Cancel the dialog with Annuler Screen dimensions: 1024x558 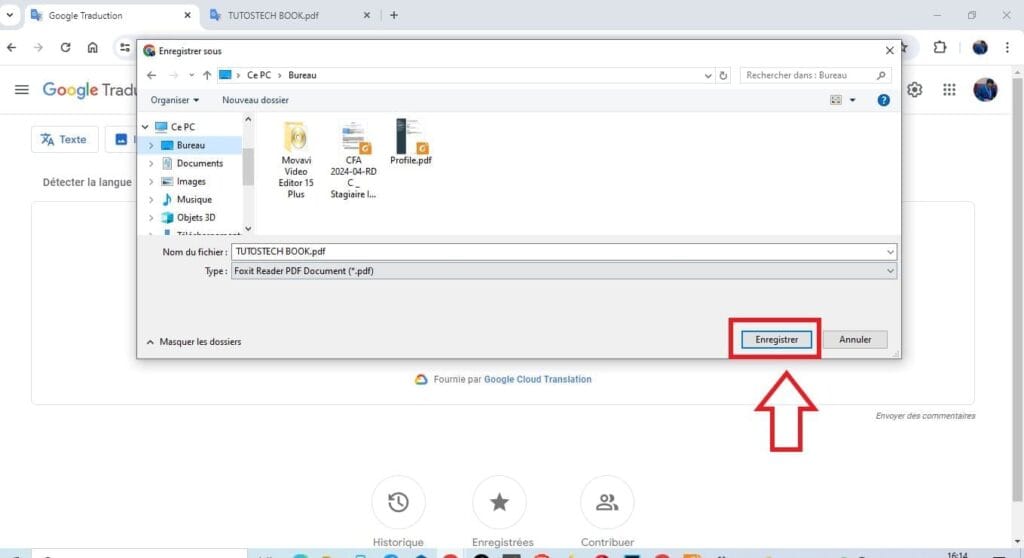tap(855, 340)
